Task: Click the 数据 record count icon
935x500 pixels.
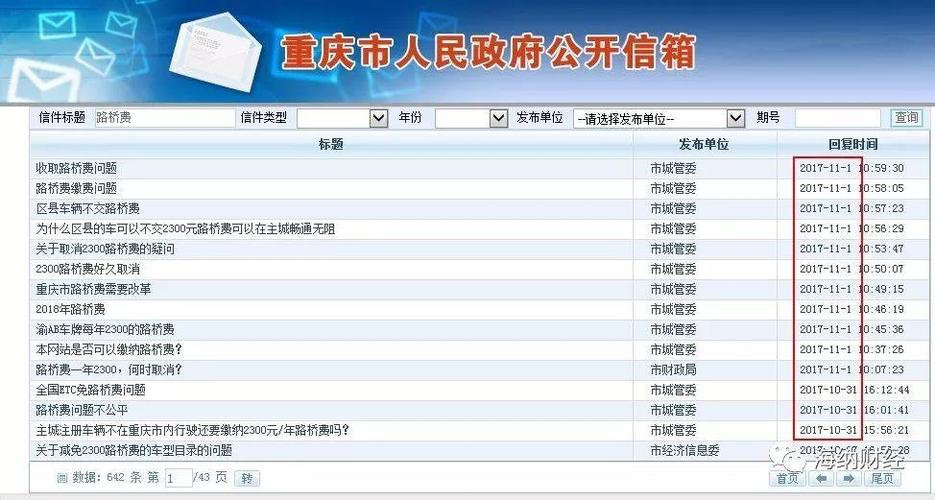Action: 62,478
